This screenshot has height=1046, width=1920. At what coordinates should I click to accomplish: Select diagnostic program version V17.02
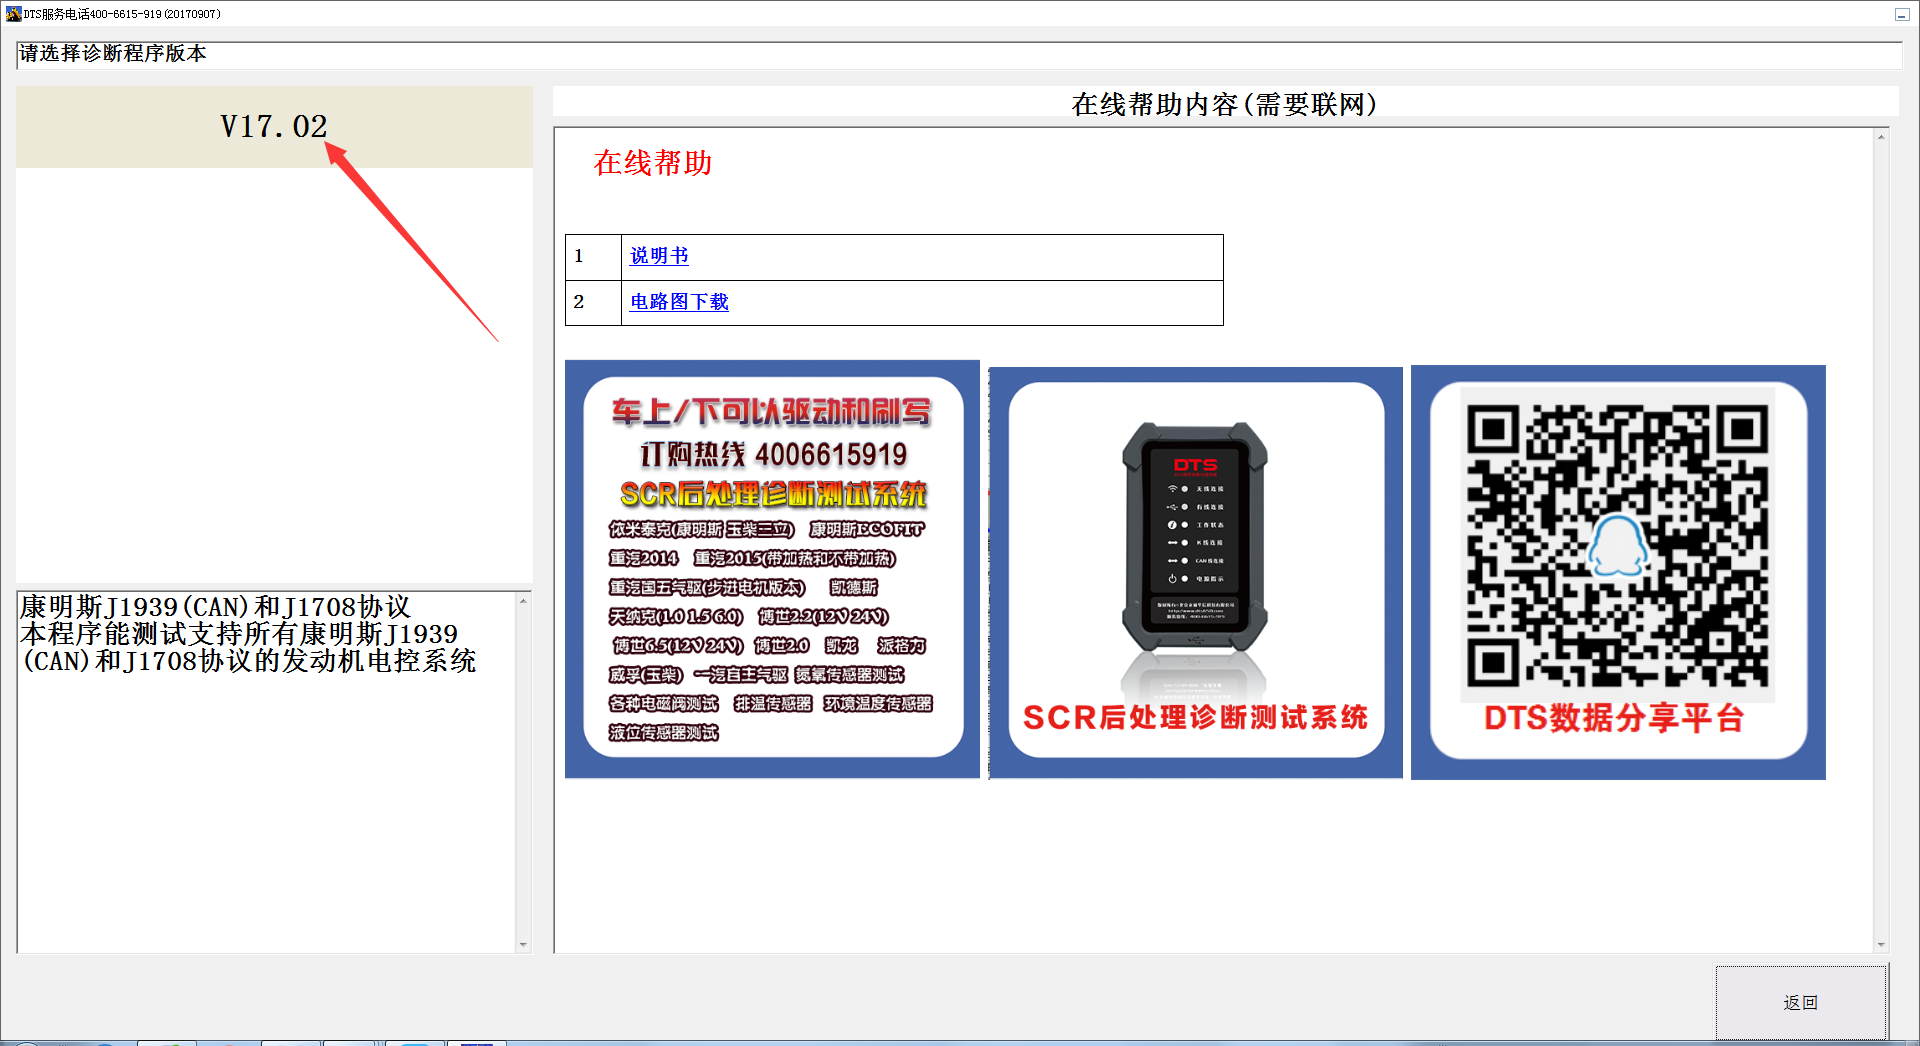[274, 127]
